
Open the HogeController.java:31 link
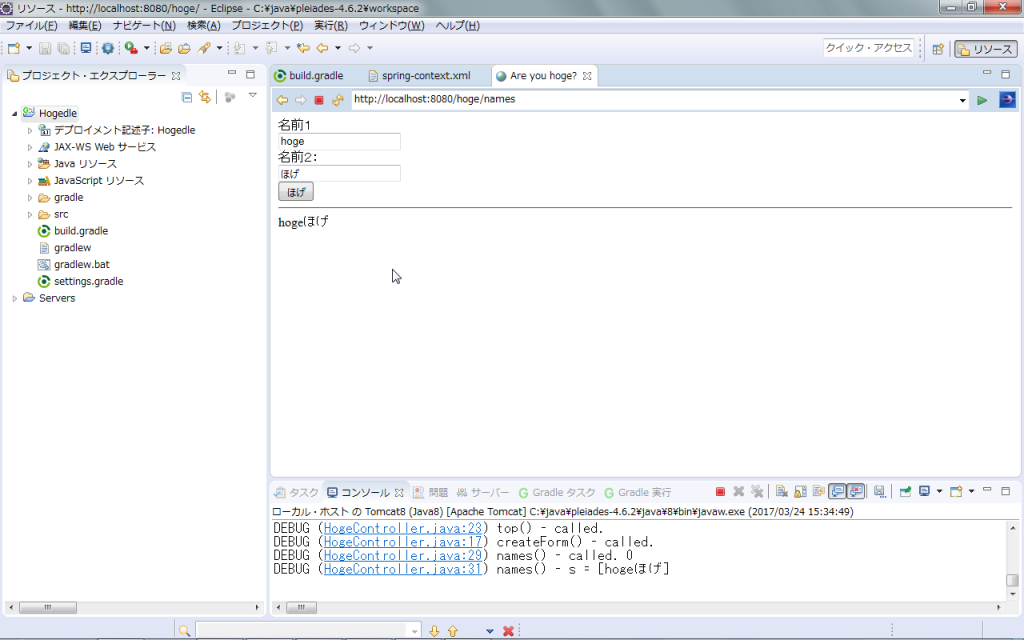pos(402,569)
